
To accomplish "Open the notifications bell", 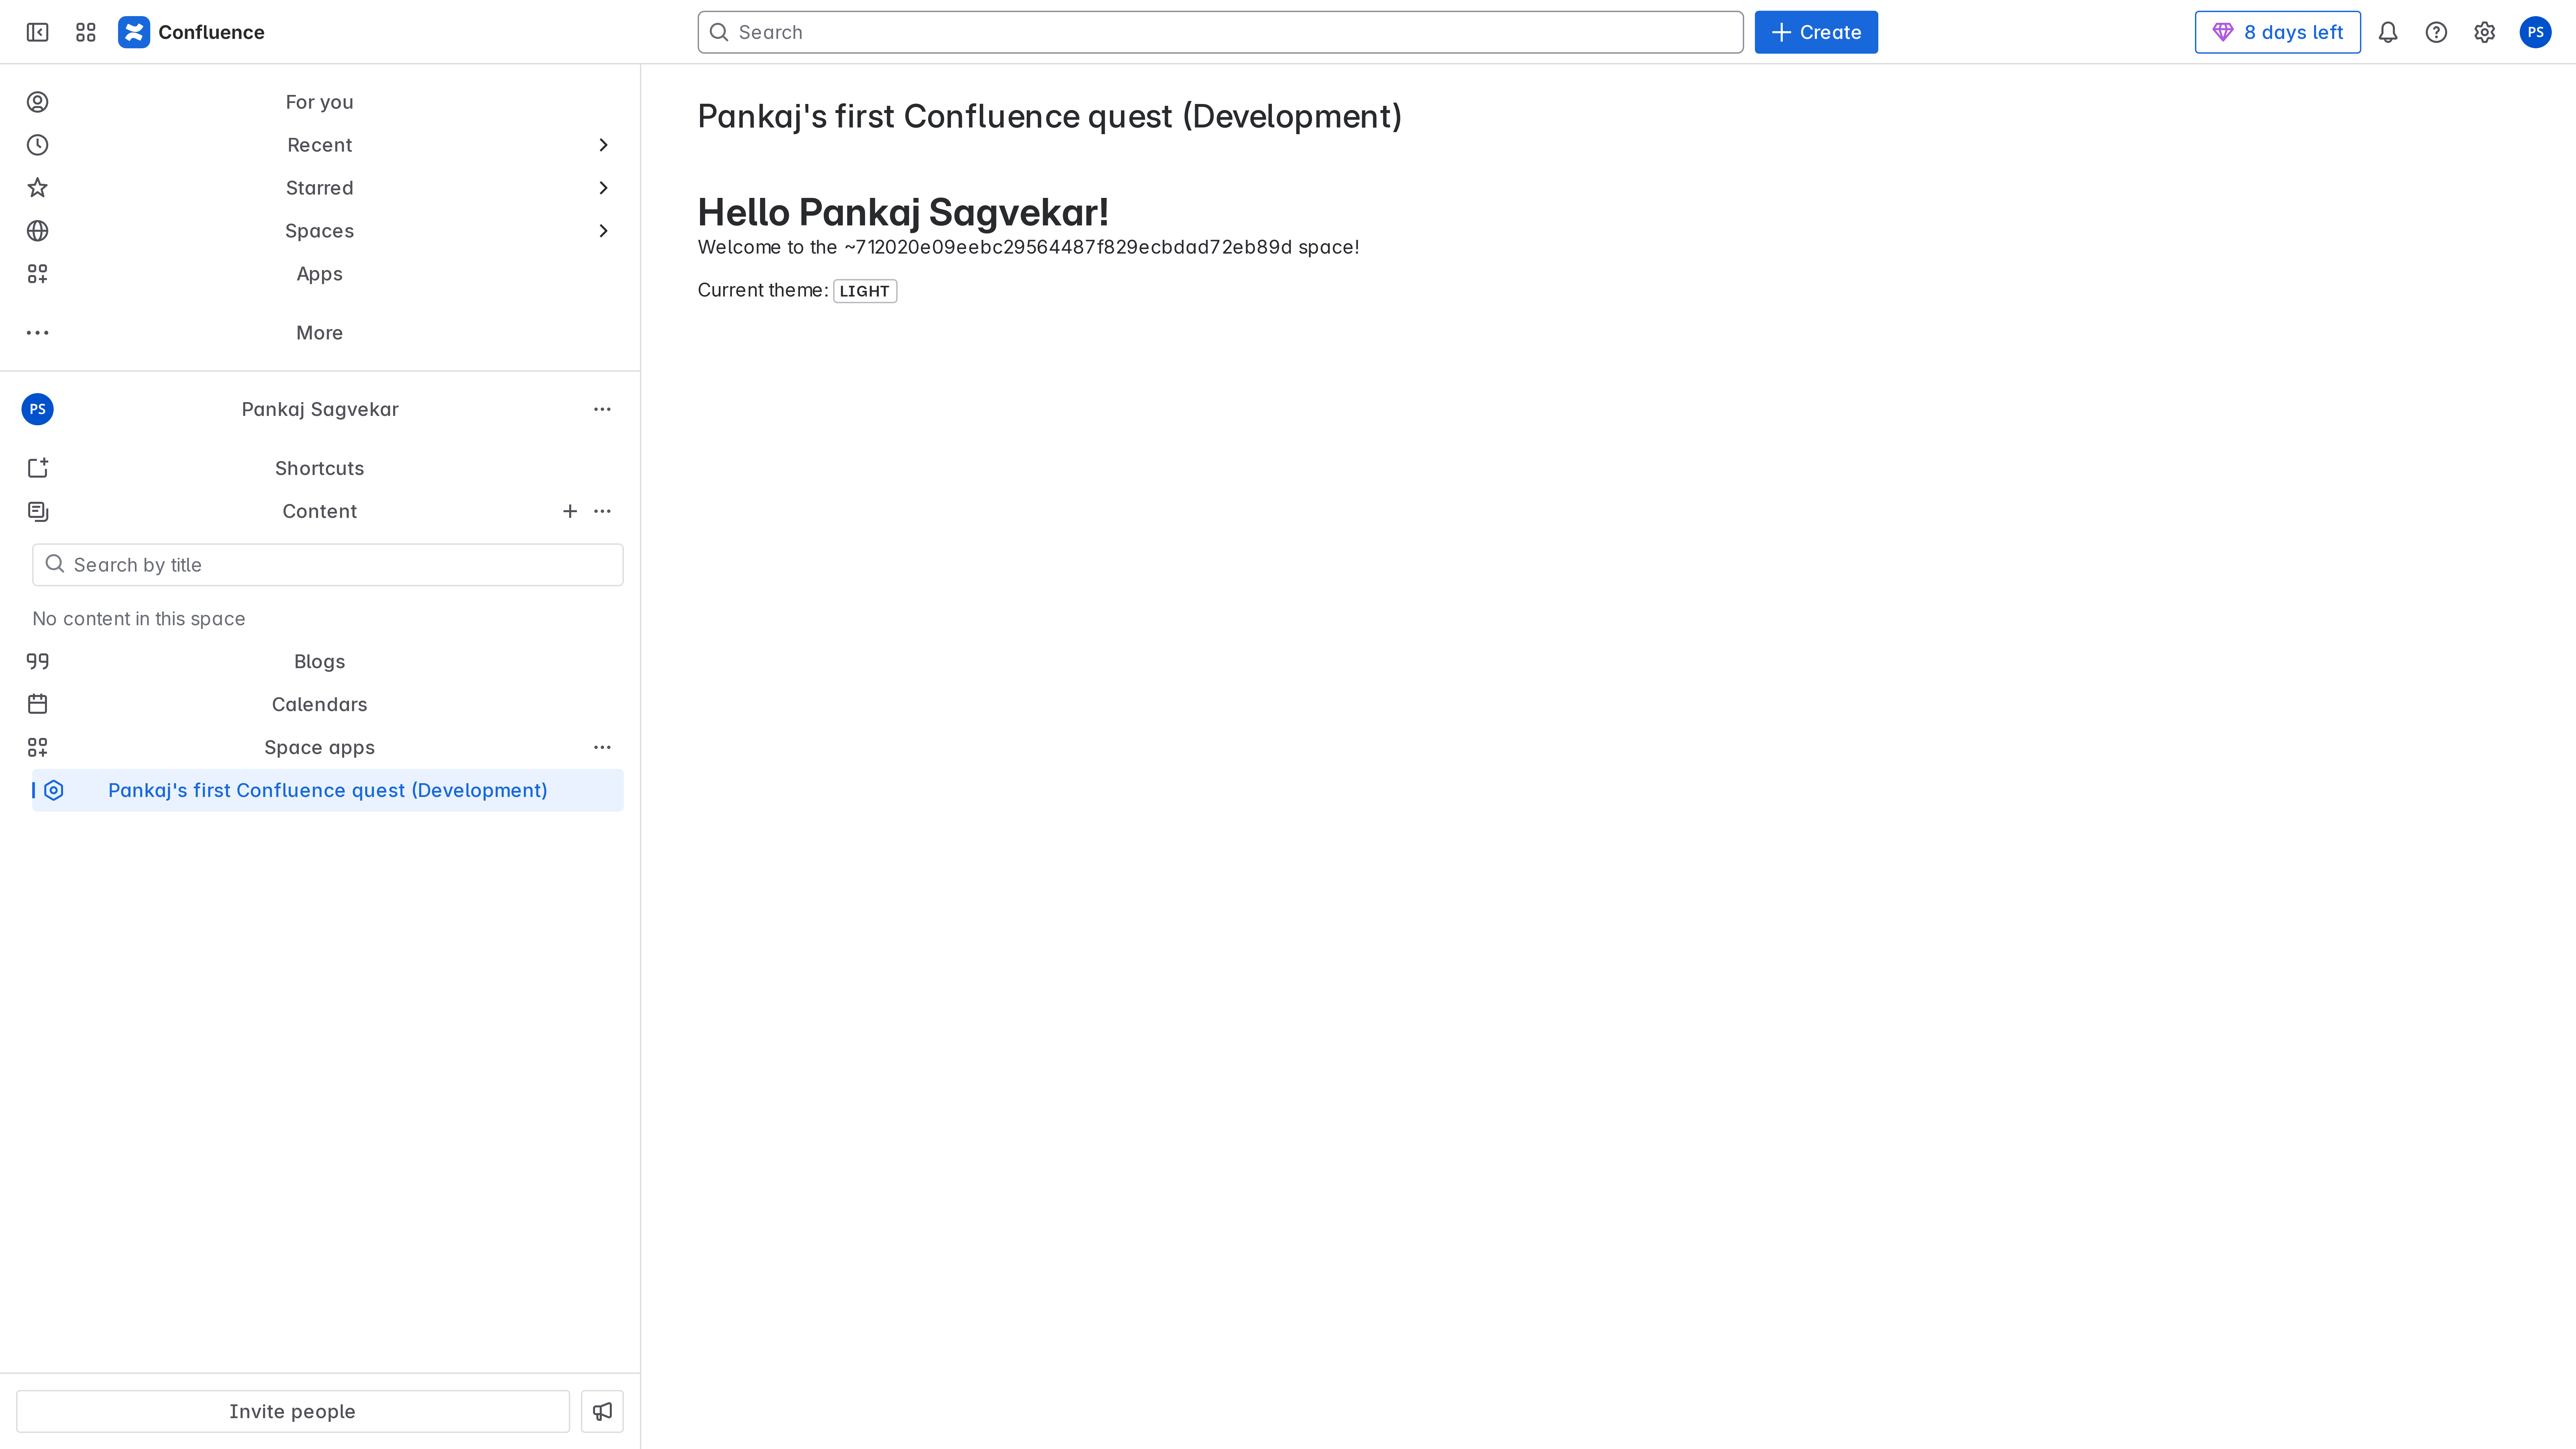I will [x=2388, y=32].
